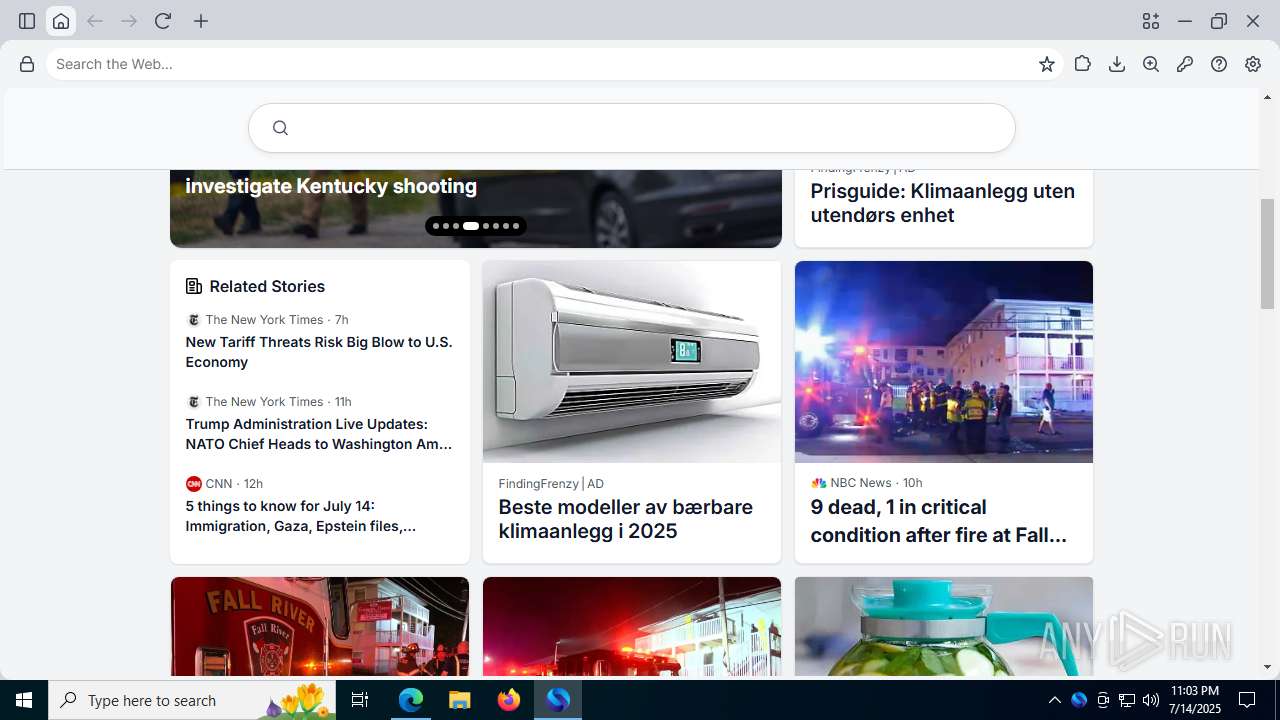Open 'Beste modeller av bærbare klimaanlegg' ad

(626, 519)
